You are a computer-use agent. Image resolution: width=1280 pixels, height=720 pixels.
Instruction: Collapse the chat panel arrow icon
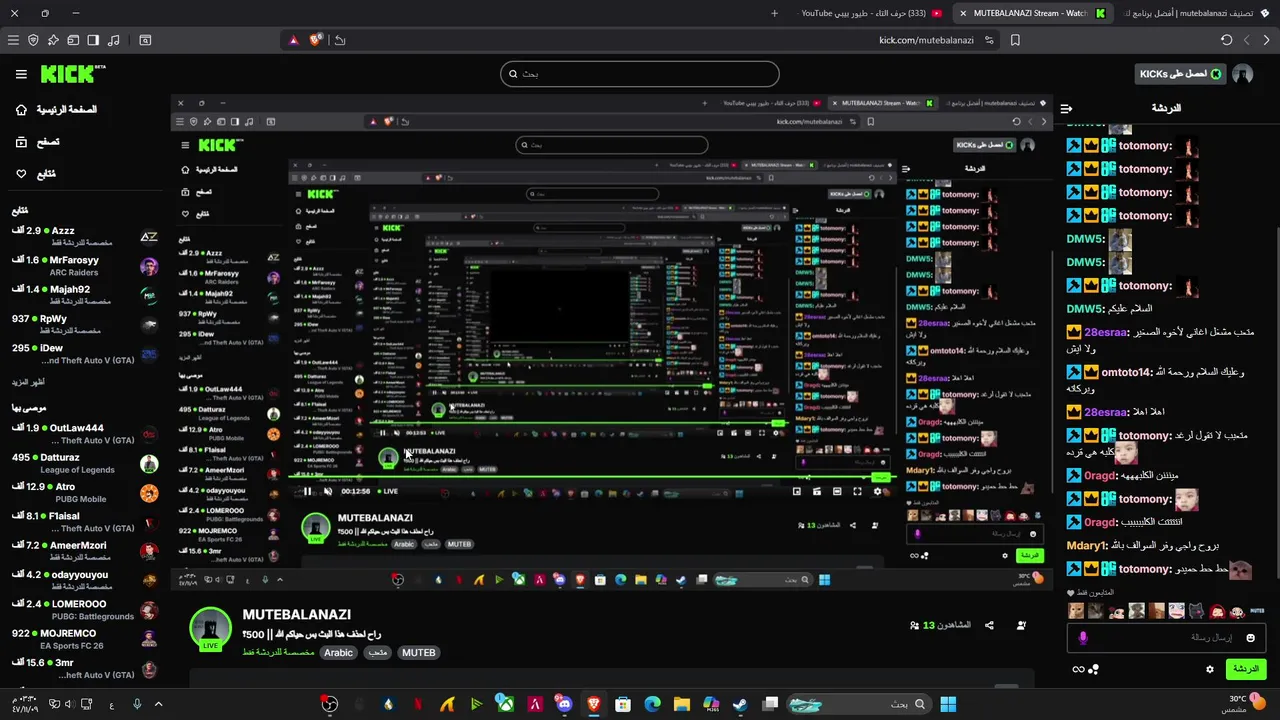(1066, 108)
